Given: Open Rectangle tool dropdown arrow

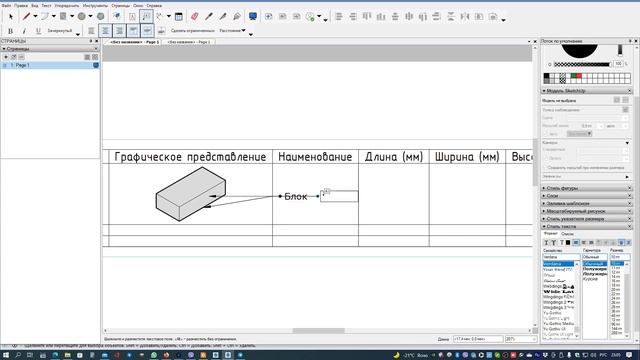Looking at the screenshot, I should [72, 16].
